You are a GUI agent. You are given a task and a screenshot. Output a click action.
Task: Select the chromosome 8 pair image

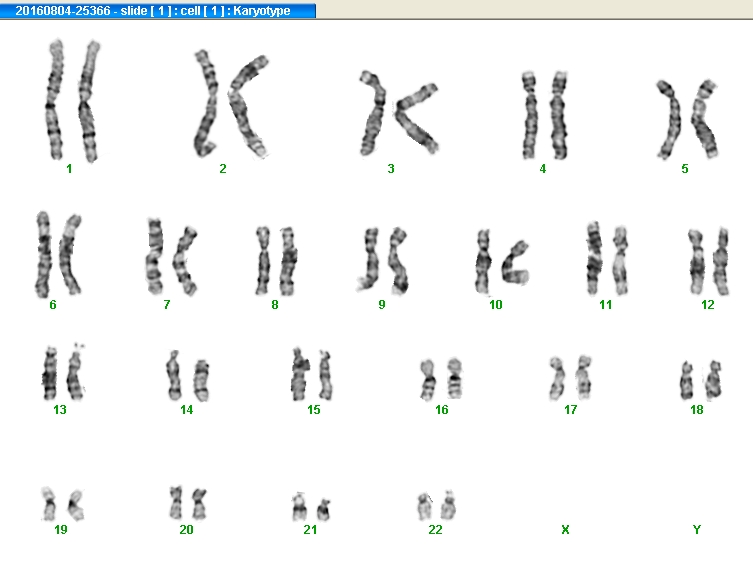[276, 261]
